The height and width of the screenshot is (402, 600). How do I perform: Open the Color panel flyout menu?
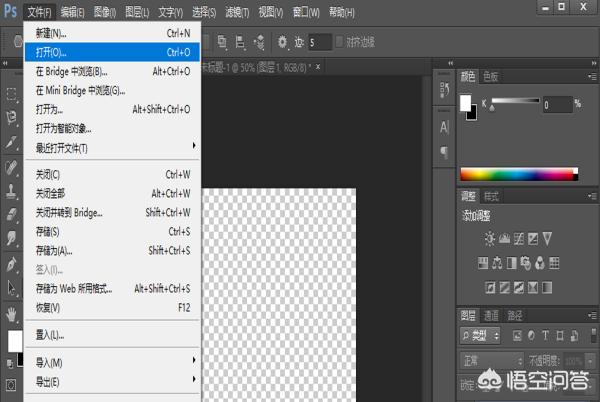point(592,77)
